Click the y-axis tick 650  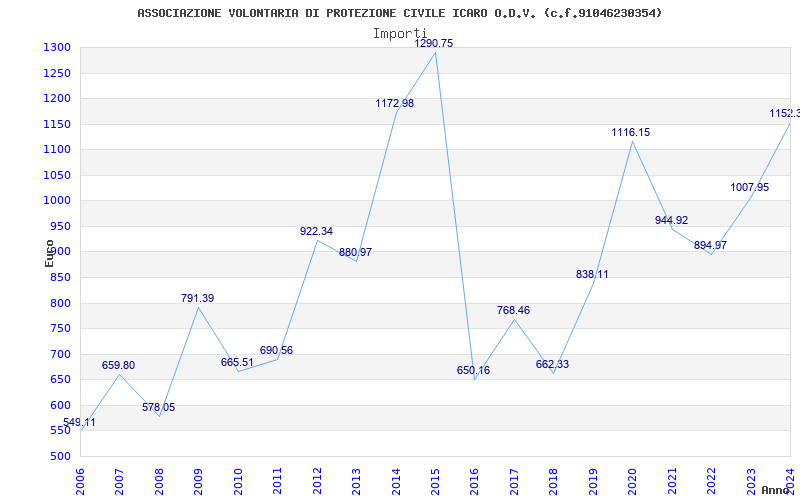pyautogui.click(x=60, y=380)
